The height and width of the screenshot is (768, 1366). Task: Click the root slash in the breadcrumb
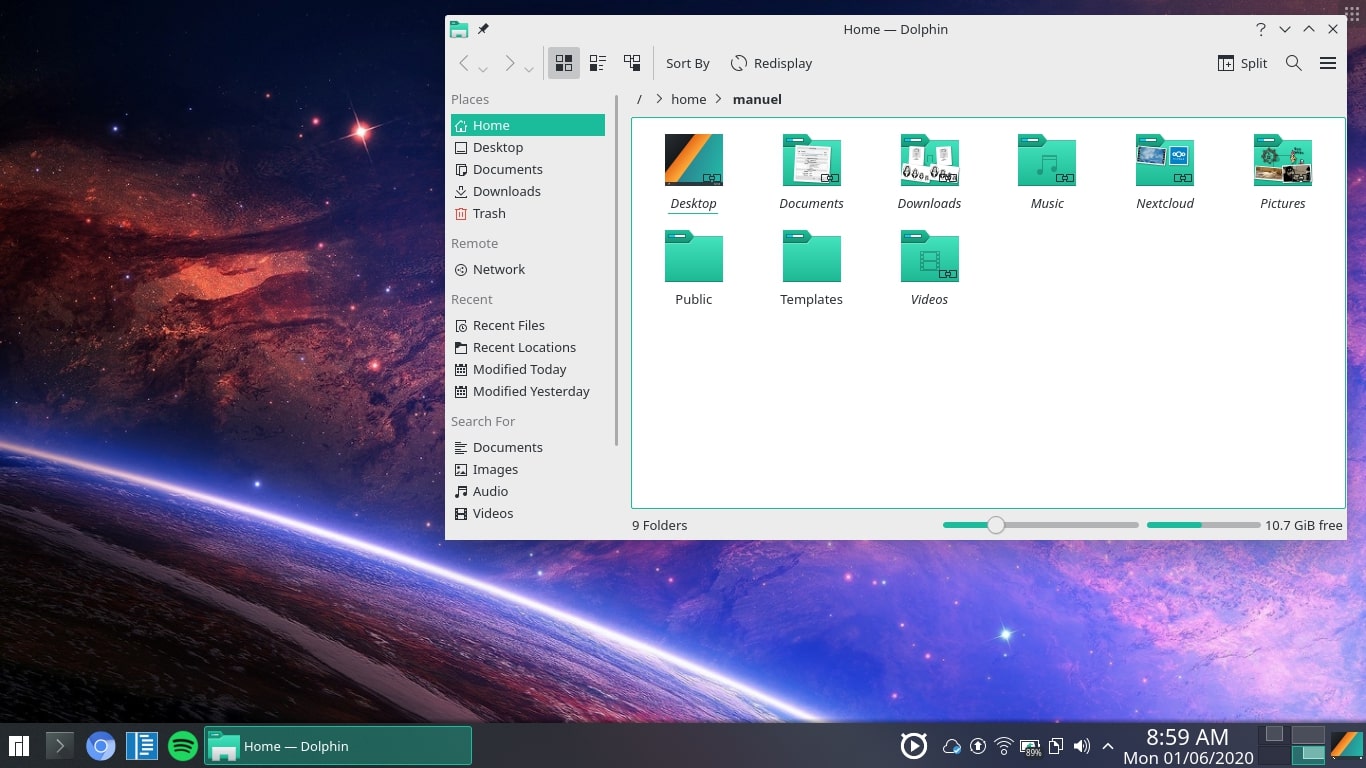tap(639, 99)
